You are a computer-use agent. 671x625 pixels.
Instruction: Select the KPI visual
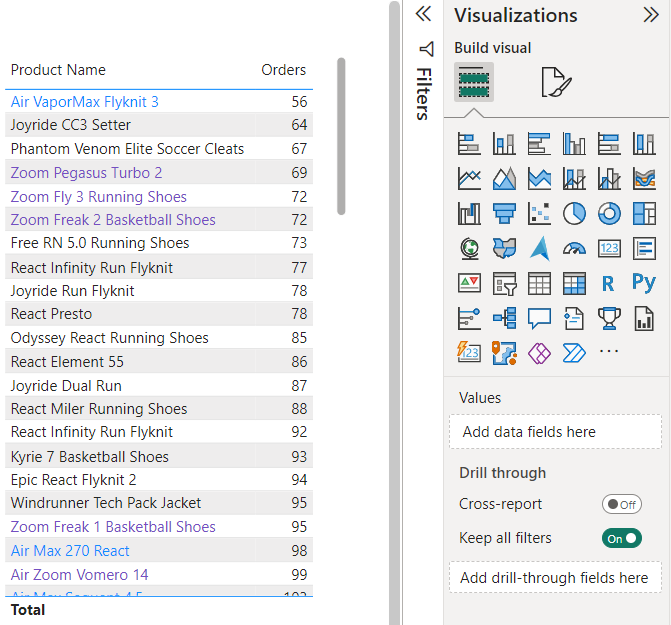point(469,284)
